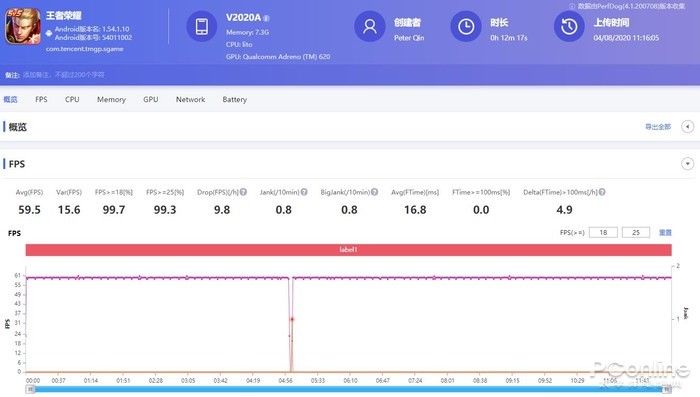This screenshot has width=700, height=397.
Task: Click the right handle of timeline range slider
Action: point(667,389)
